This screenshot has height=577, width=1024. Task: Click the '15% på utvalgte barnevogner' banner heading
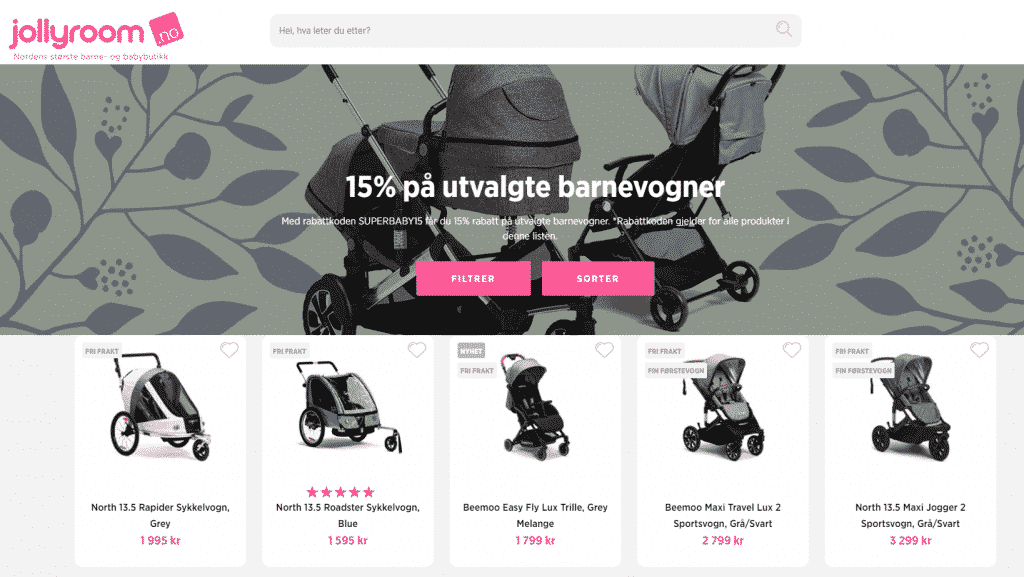[x=535, y=187]
